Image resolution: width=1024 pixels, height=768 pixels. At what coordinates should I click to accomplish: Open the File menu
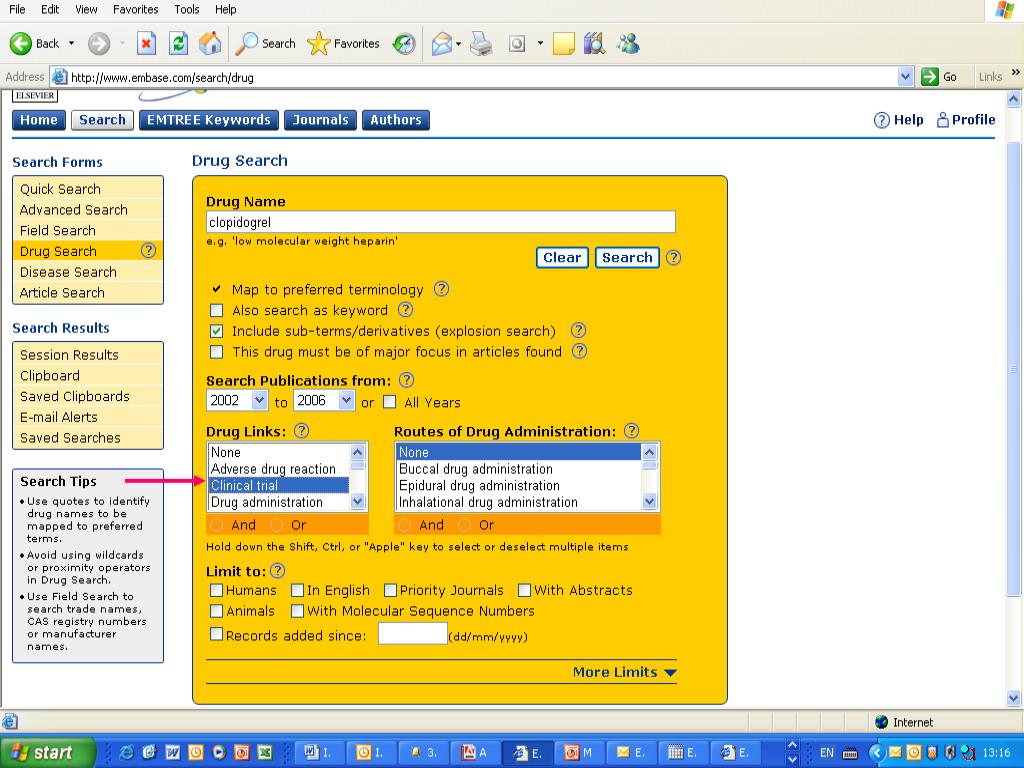coord(18,9)
